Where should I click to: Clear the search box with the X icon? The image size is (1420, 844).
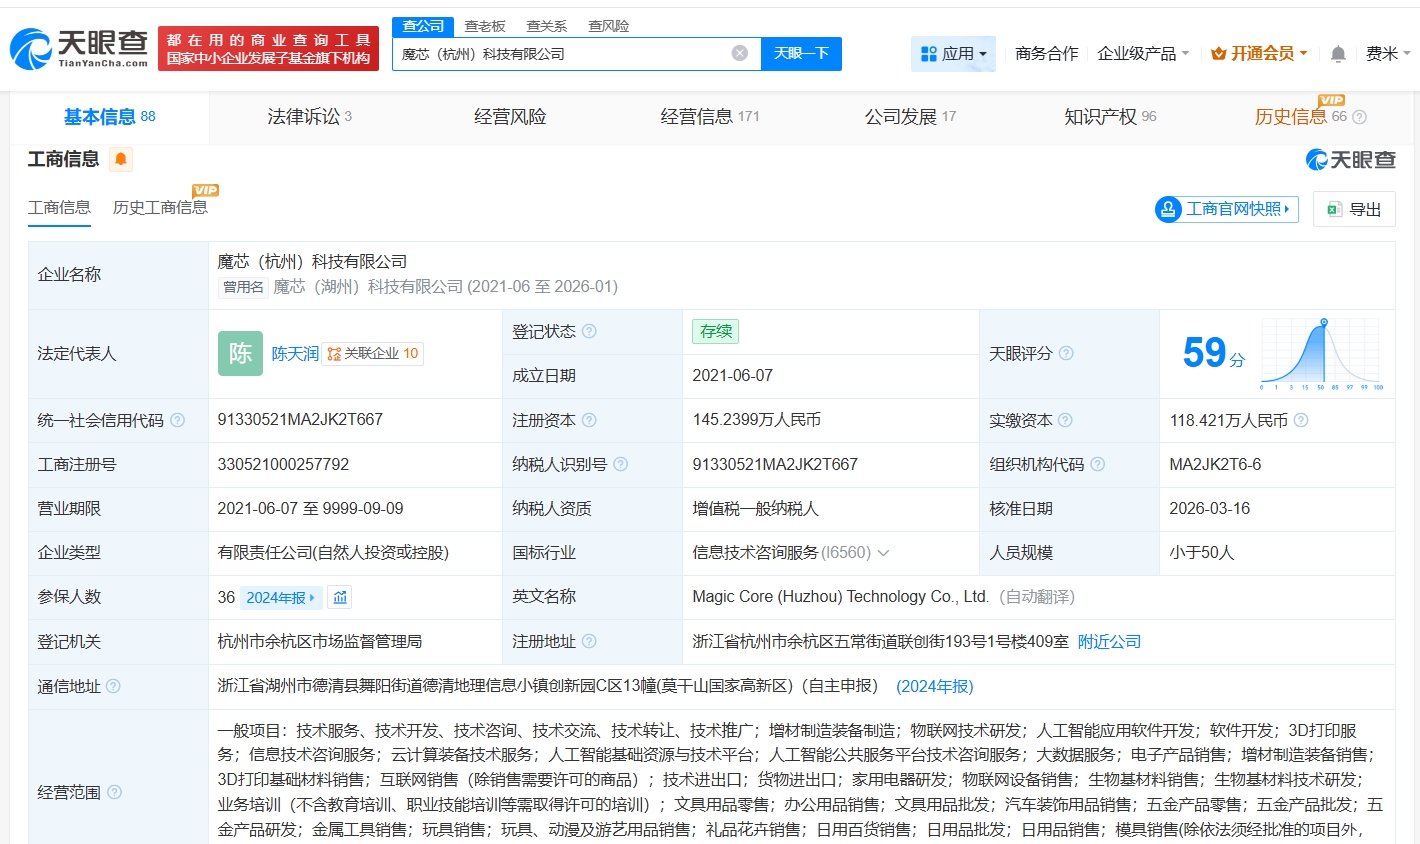tap(739, 53)
